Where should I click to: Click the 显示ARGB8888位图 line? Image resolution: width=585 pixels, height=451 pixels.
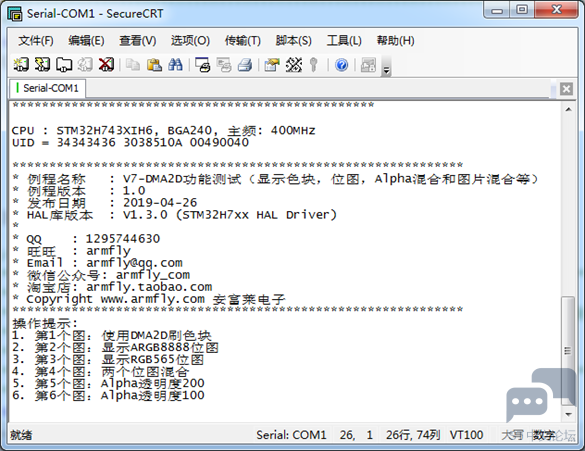coord(115,347)
